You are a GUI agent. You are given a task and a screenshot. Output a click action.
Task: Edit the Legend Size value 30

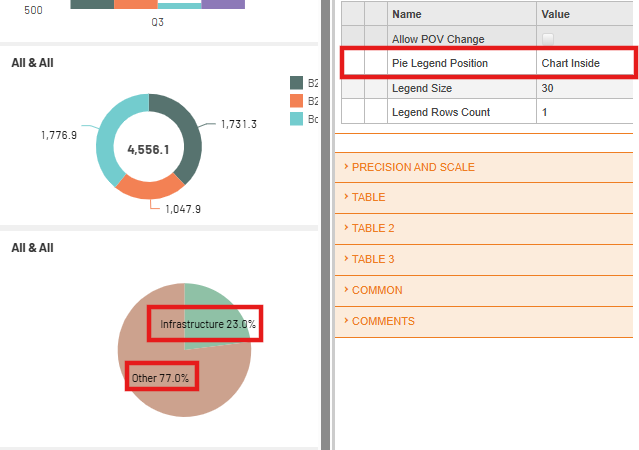pyautogui.click(x=584, y=88)
